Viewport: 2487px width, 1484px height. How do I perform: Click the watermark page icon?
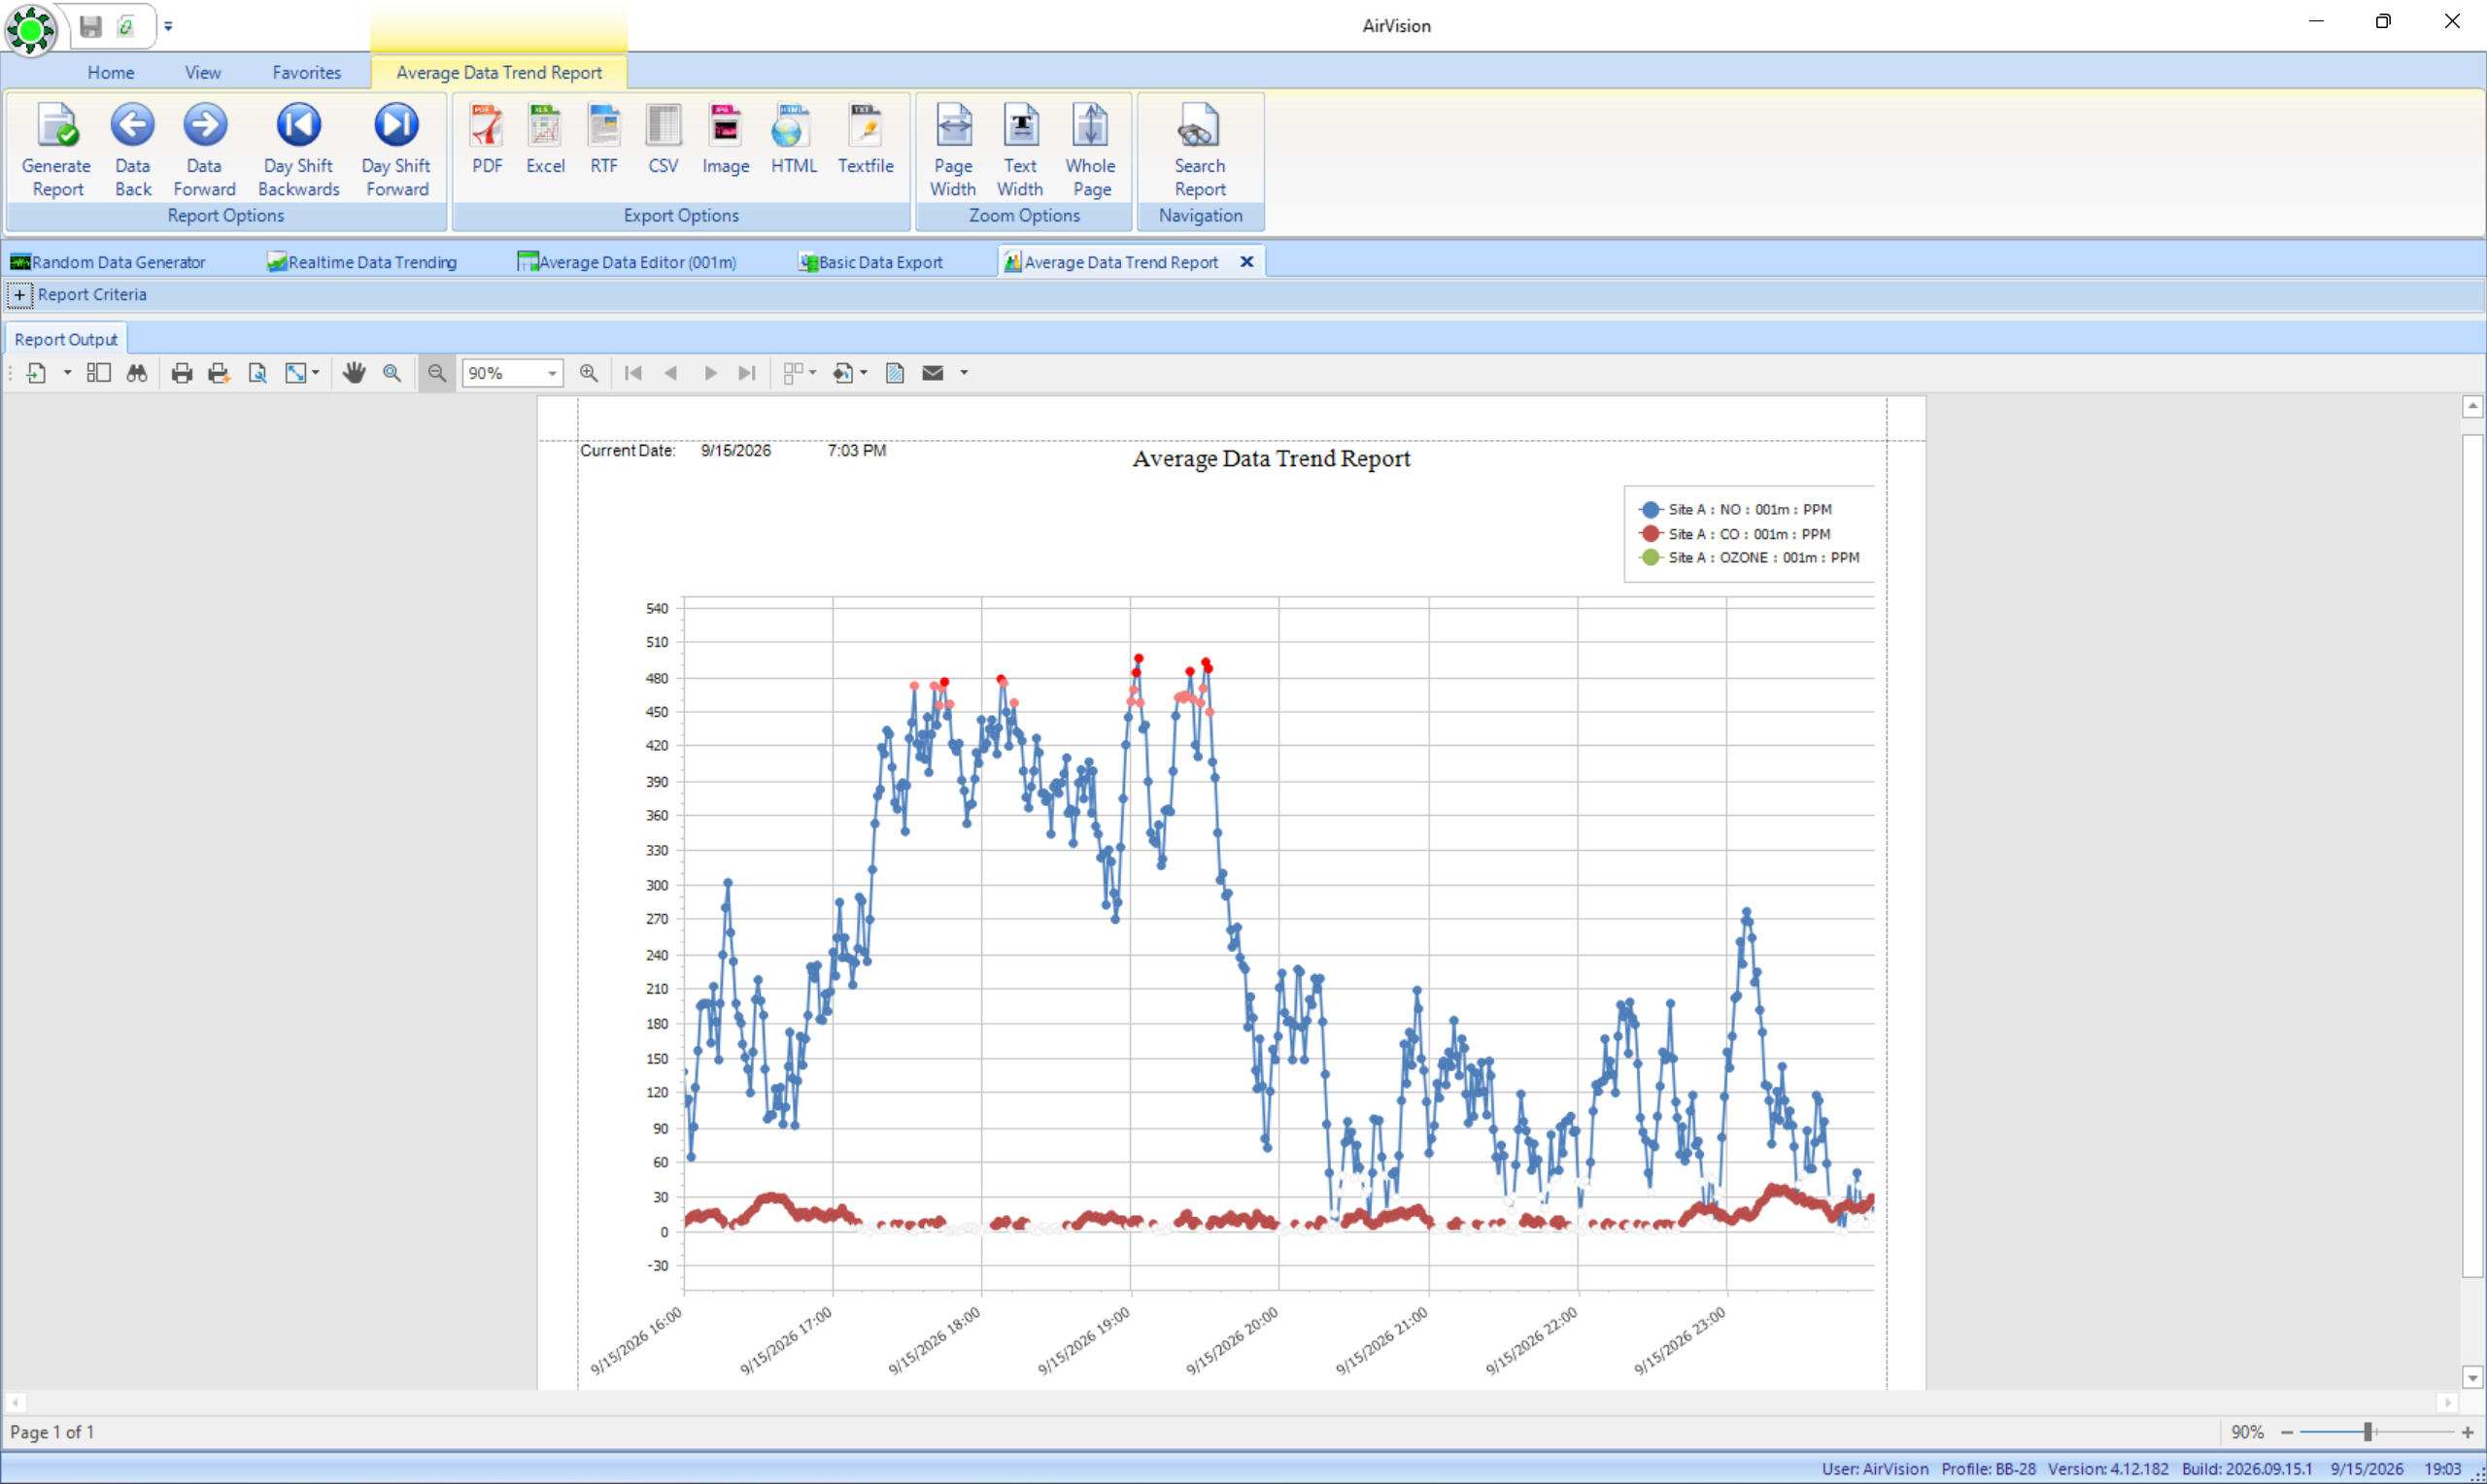[x=895, y=373]
